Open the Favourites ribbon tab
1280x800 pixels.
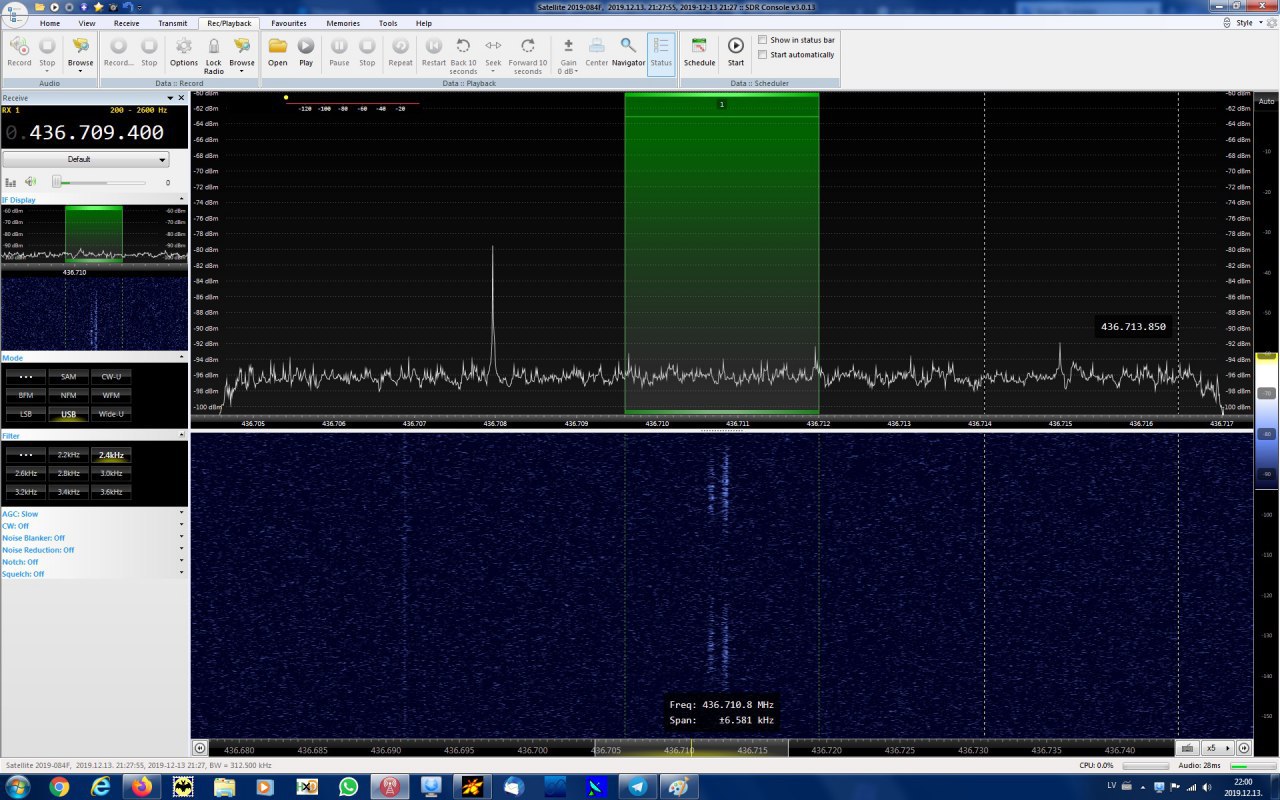[289, 23]
